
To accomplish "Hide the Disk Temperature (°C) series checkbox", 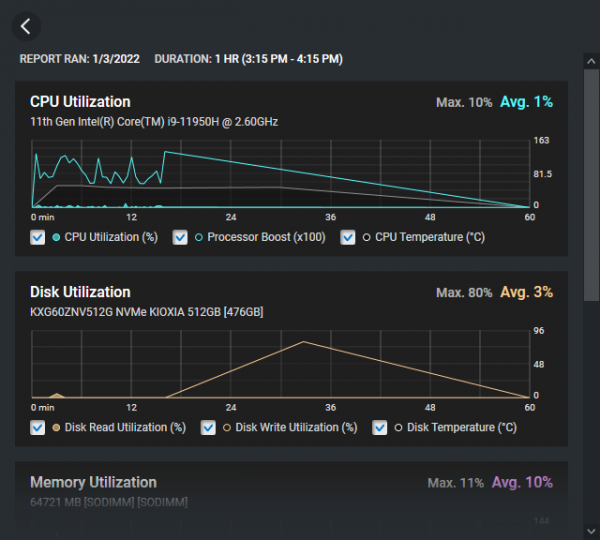I will click(x=380, y=428).
